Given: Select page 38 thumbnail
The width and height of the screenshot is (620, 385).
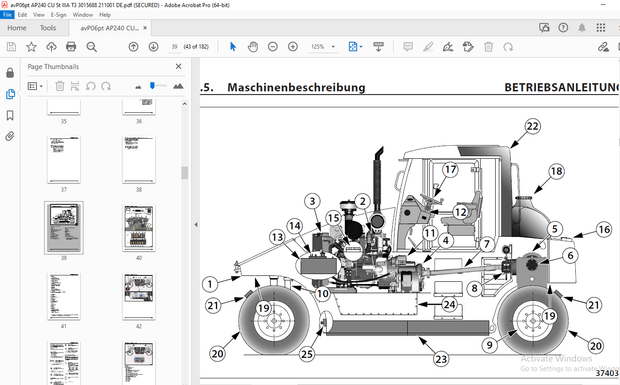Looking at the screenshot, I should pos(139,160).
